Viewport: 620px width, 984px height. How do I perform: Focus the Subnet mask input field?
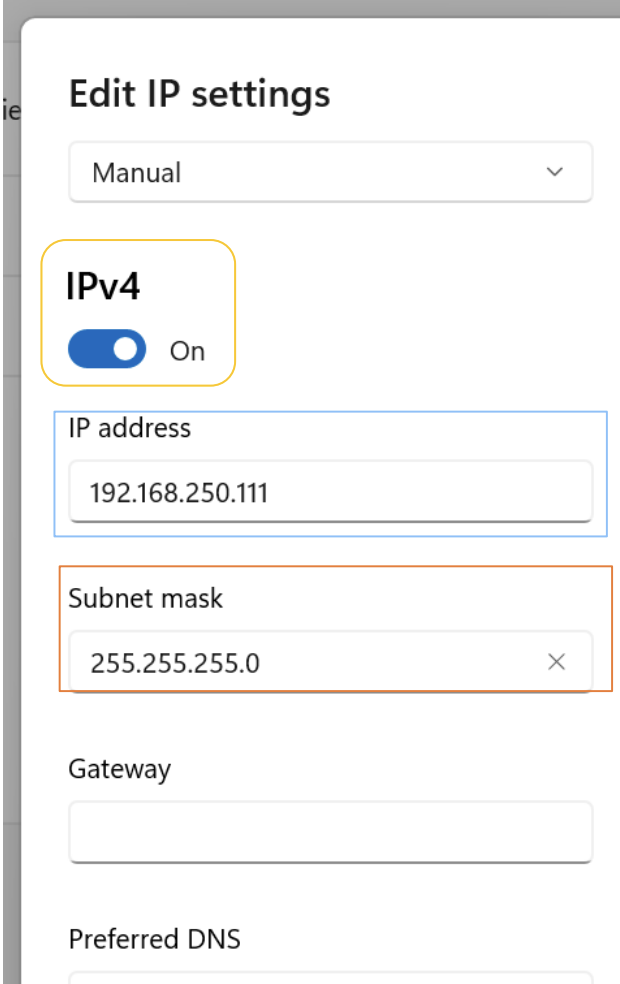point(331,661)
